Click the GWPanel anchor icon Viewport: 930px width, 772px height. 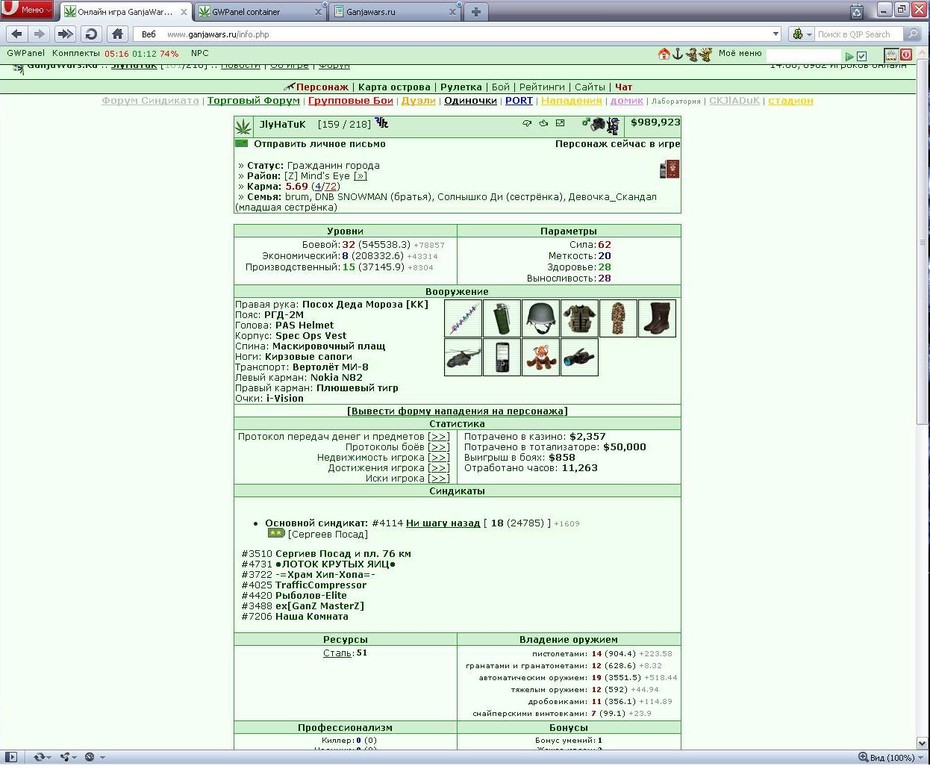[x=677, y=55]
